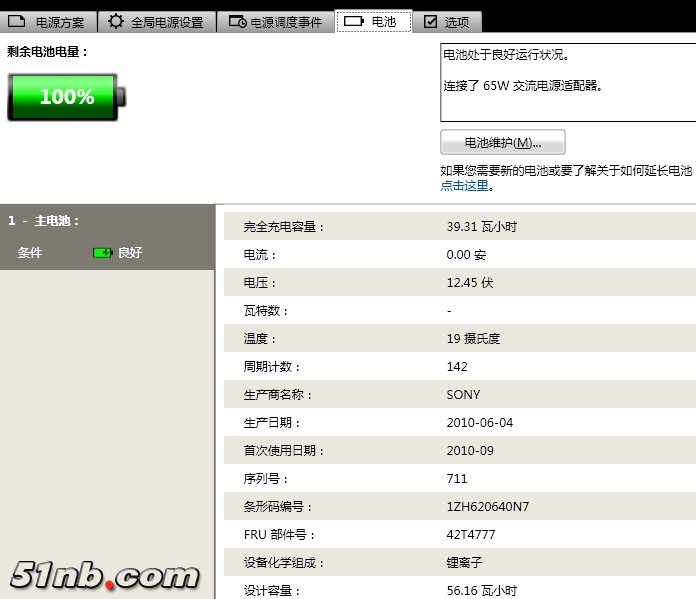The height and width of the screenshot is (599, 696).
Task: Select serial number 711
Action: tap(457, 479)
